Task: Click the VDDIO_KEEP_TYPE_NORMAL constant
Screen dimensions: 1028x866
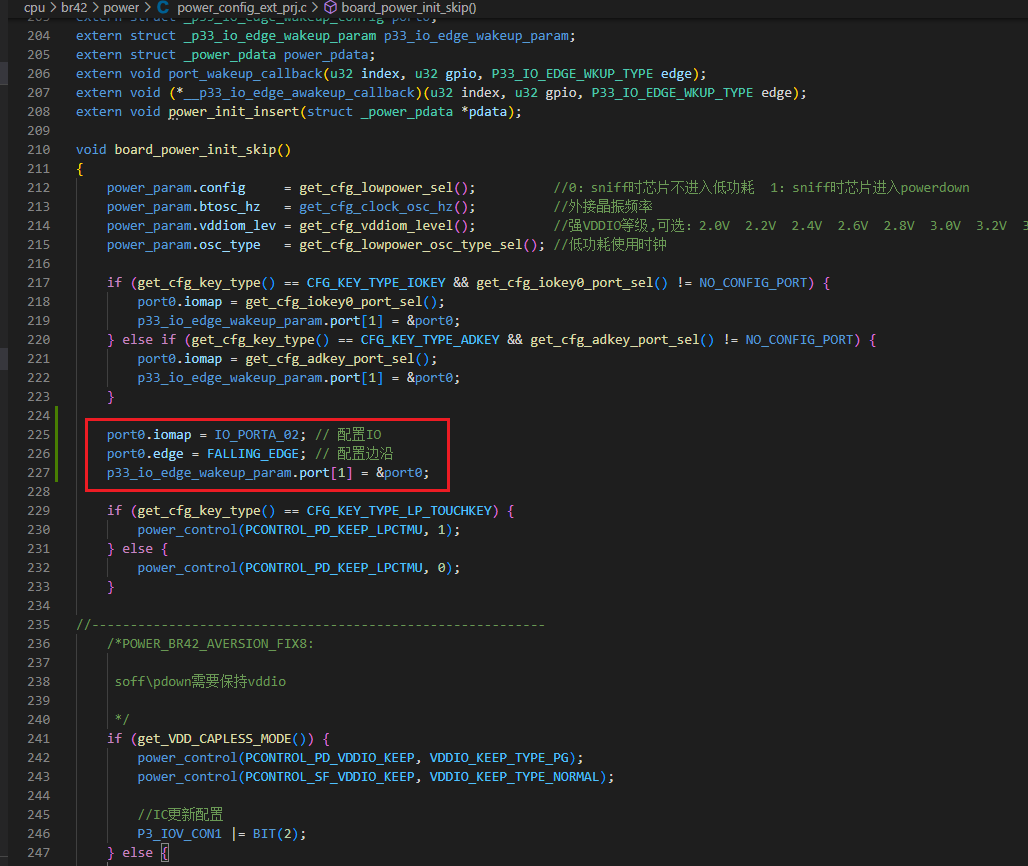Action: tap(515, 777)
